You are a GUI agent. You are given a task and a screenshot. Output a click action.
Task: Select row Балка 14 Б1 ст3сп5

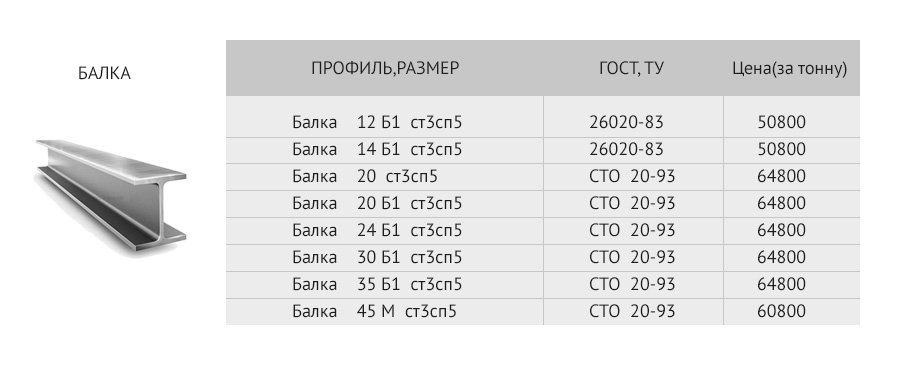click(542, 150)
